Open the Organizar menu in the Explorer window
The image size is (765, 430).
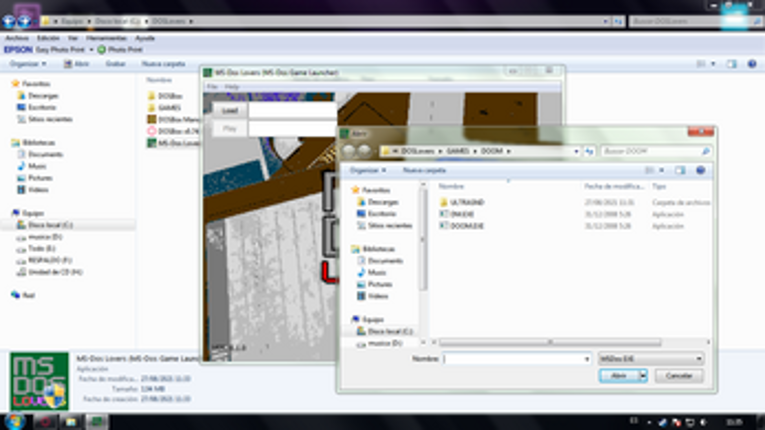point(28,64)
